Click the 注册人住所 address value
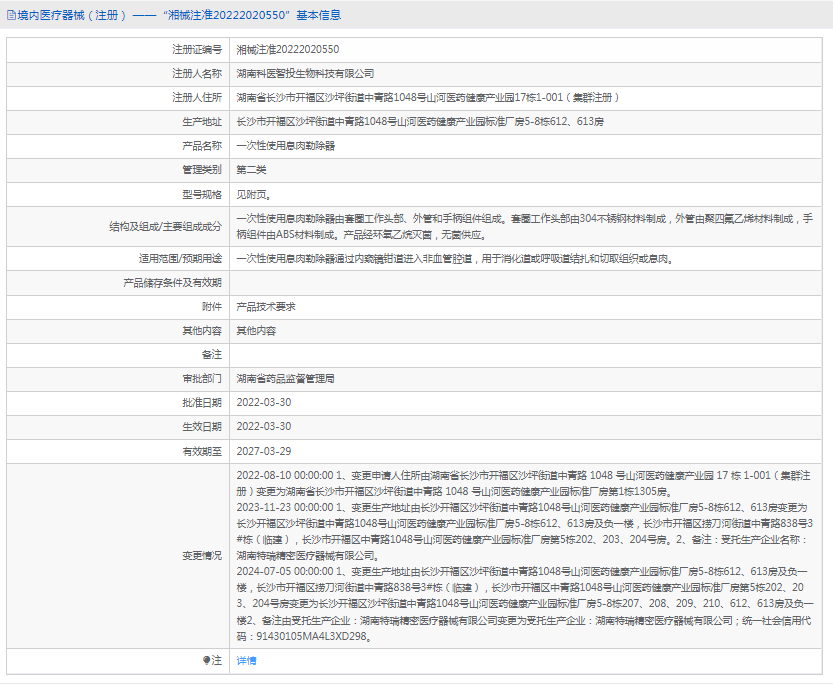The height and width of the screenshot is (684, 833). pyautogui.click(x=428, y=98)
